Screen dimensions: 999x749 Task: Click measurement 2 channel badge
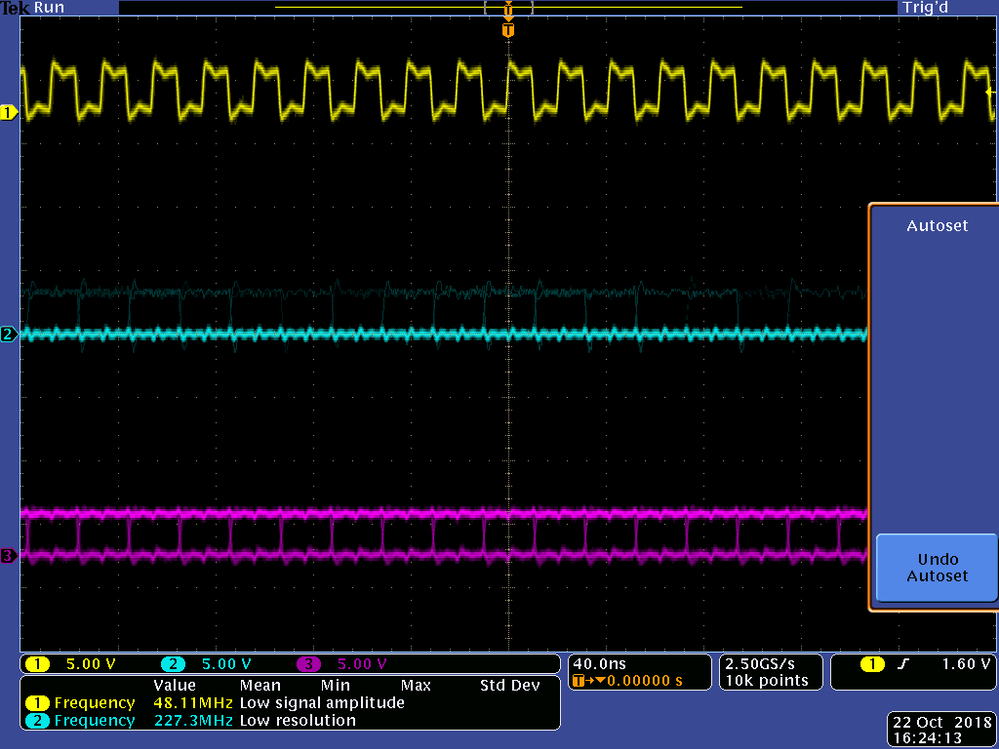pyautogui.click(x=37, y=721)
